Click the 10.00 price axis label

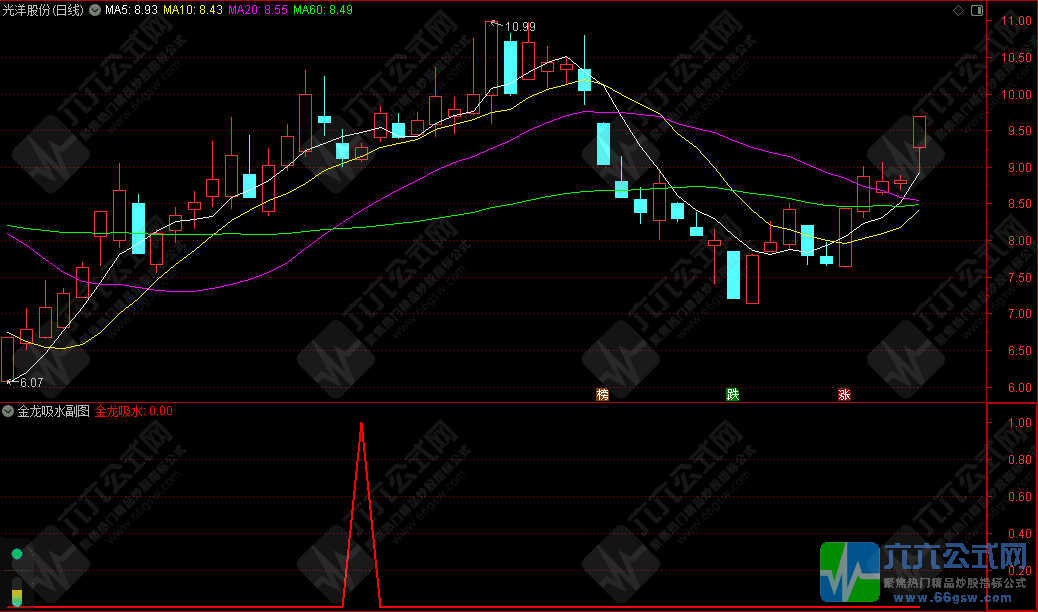(x=1015, y=95)
